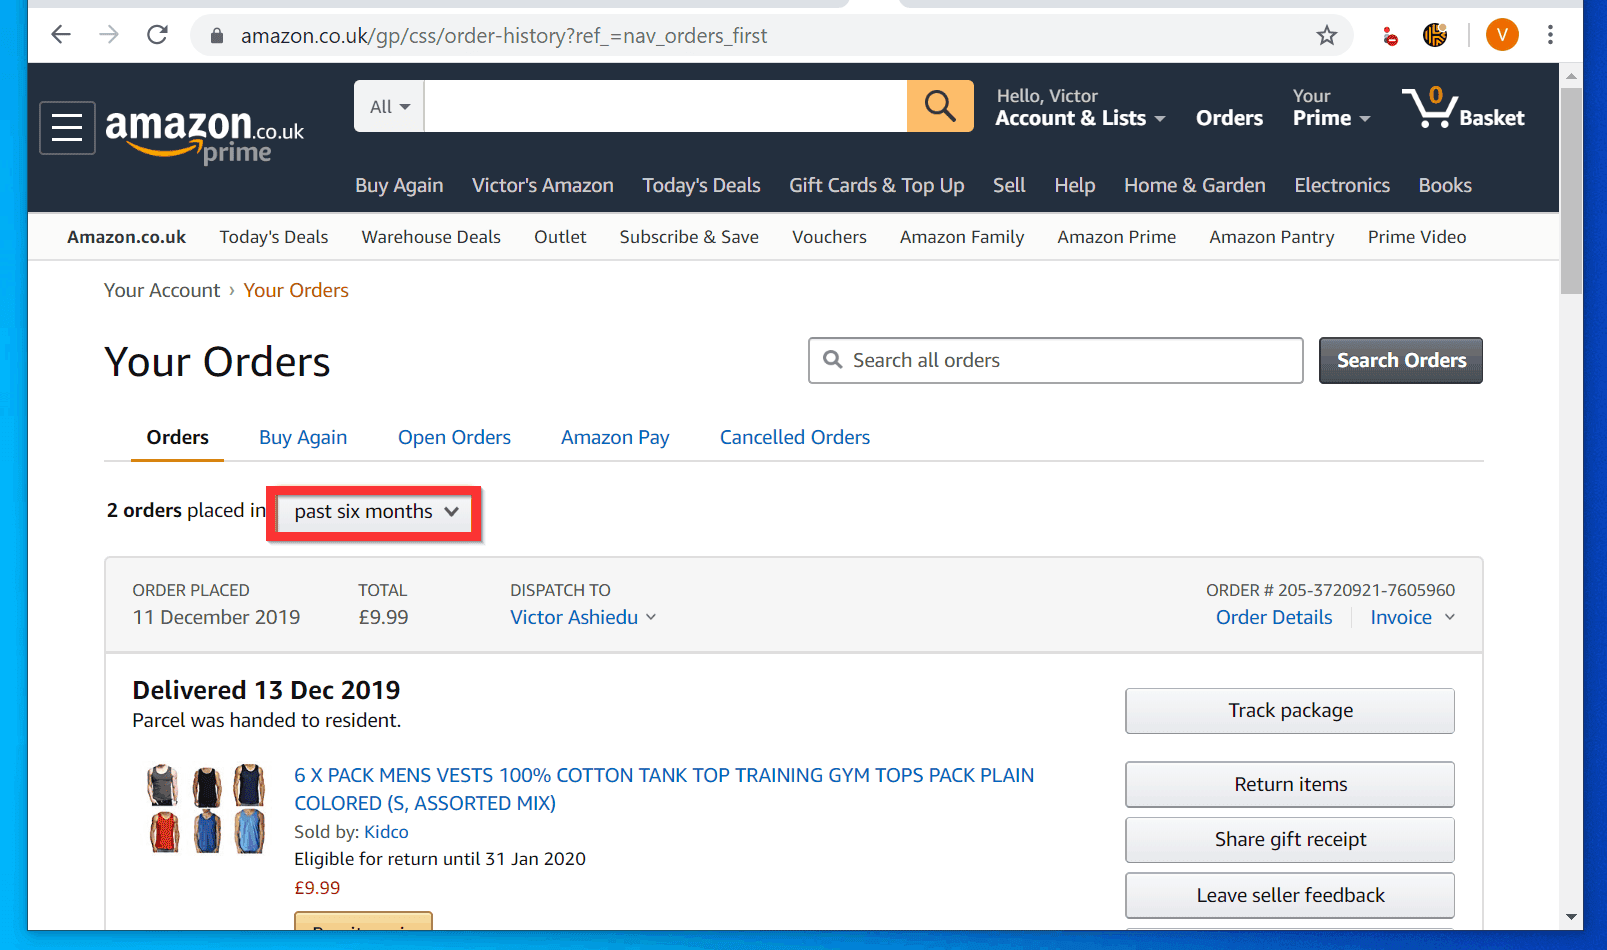Click the Return items button
The image size is (1607, 950).
1289,784
